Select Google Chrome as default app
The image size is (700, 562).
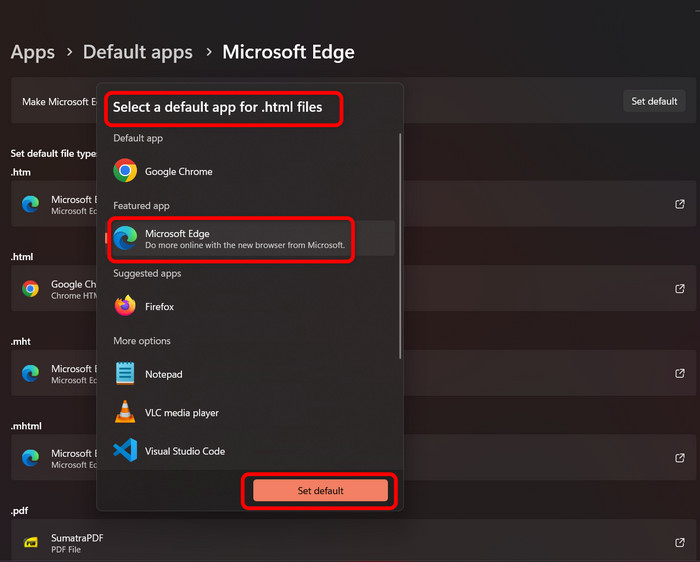250,171
